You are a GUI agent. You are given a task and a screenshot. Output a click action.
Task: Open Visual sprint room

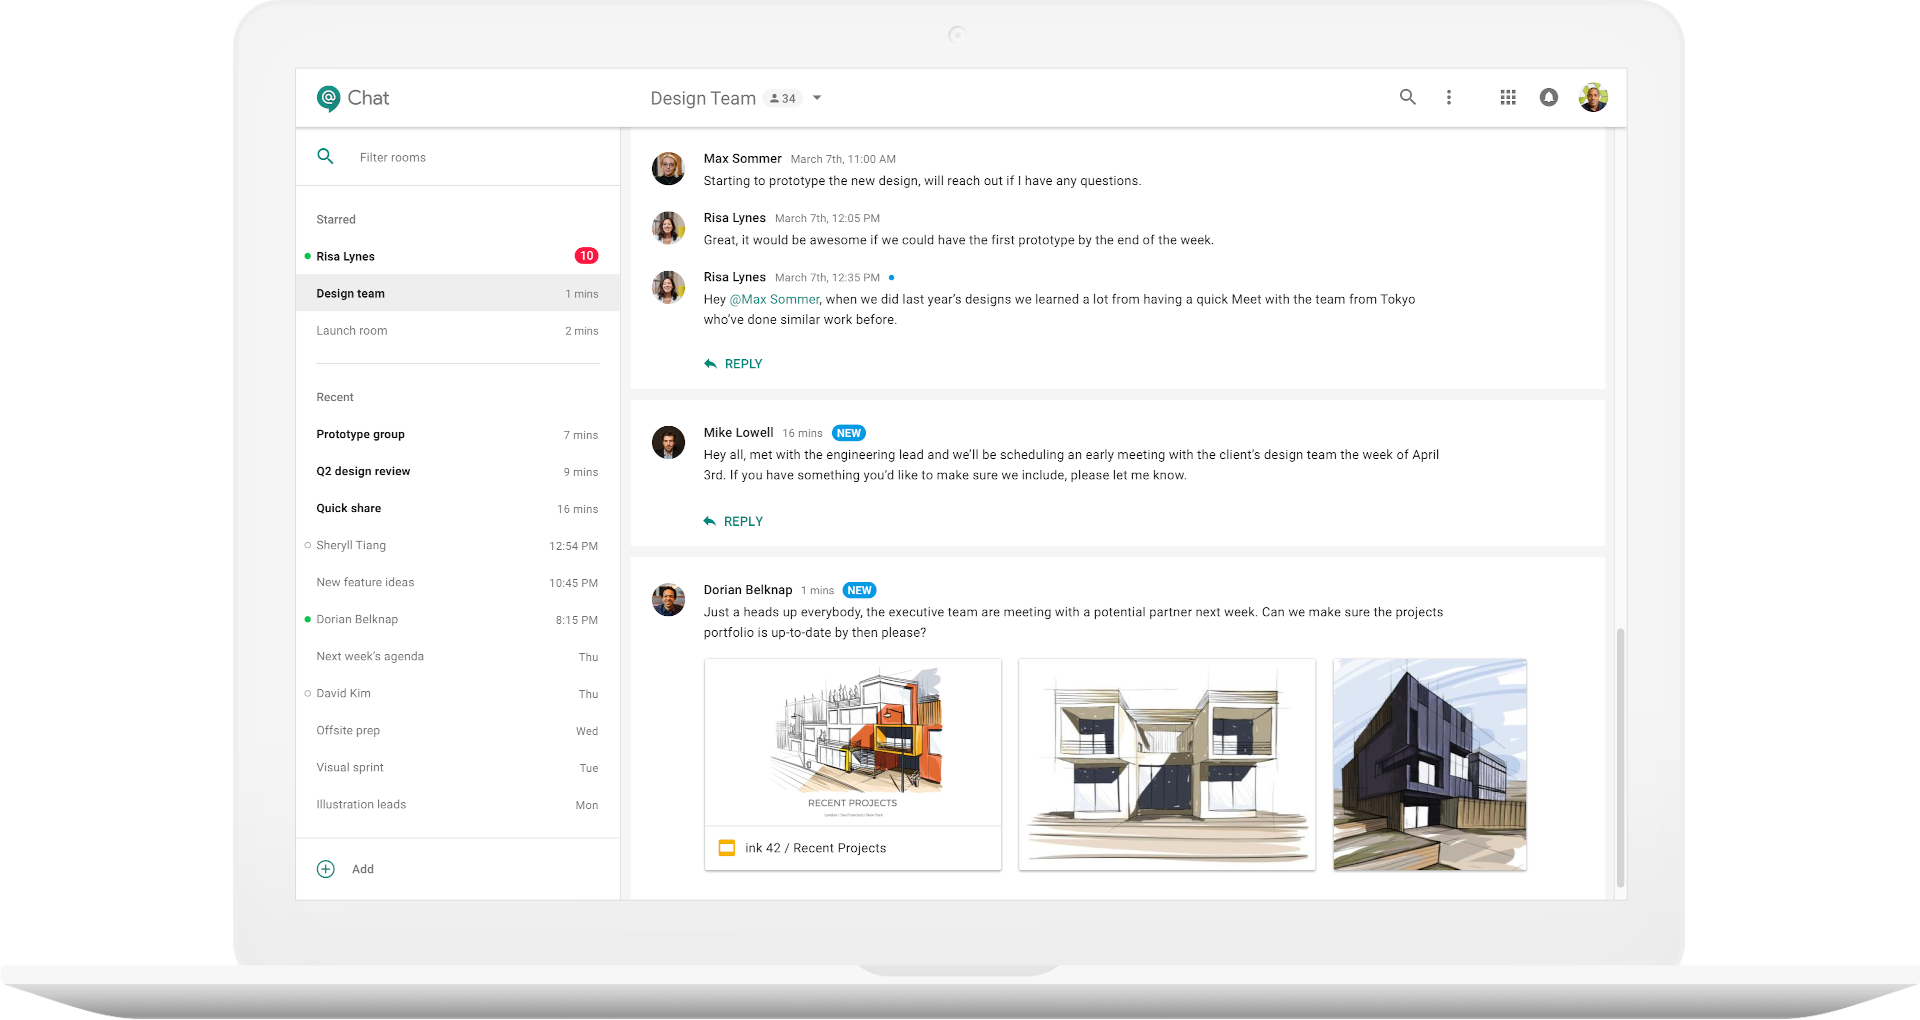(458, 767)
